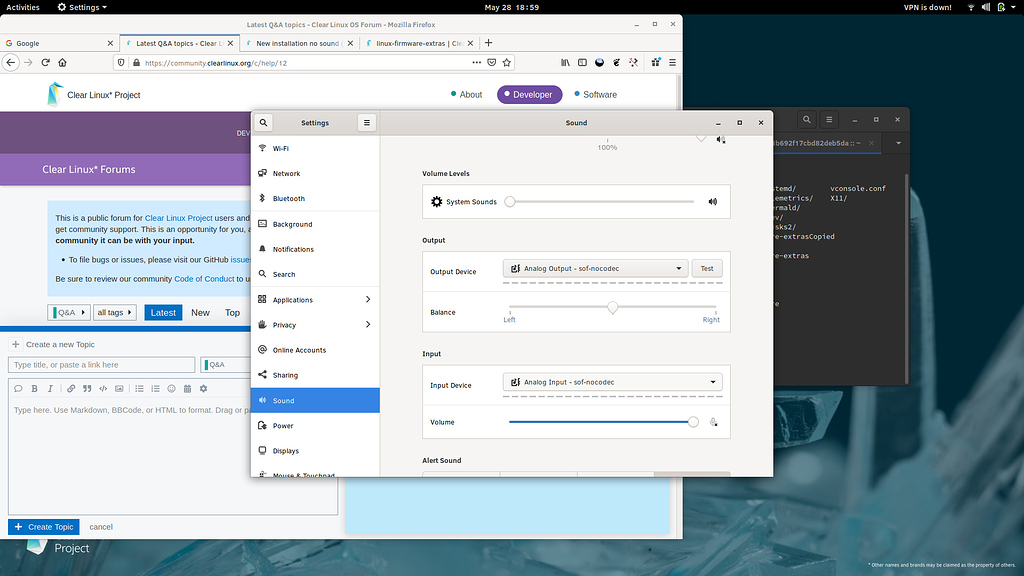The width and height of the screenshot is (1024, 576).
Task: Mute the System Sounds speaker icon
Action: pyautogui.click(x=712, y=202)
